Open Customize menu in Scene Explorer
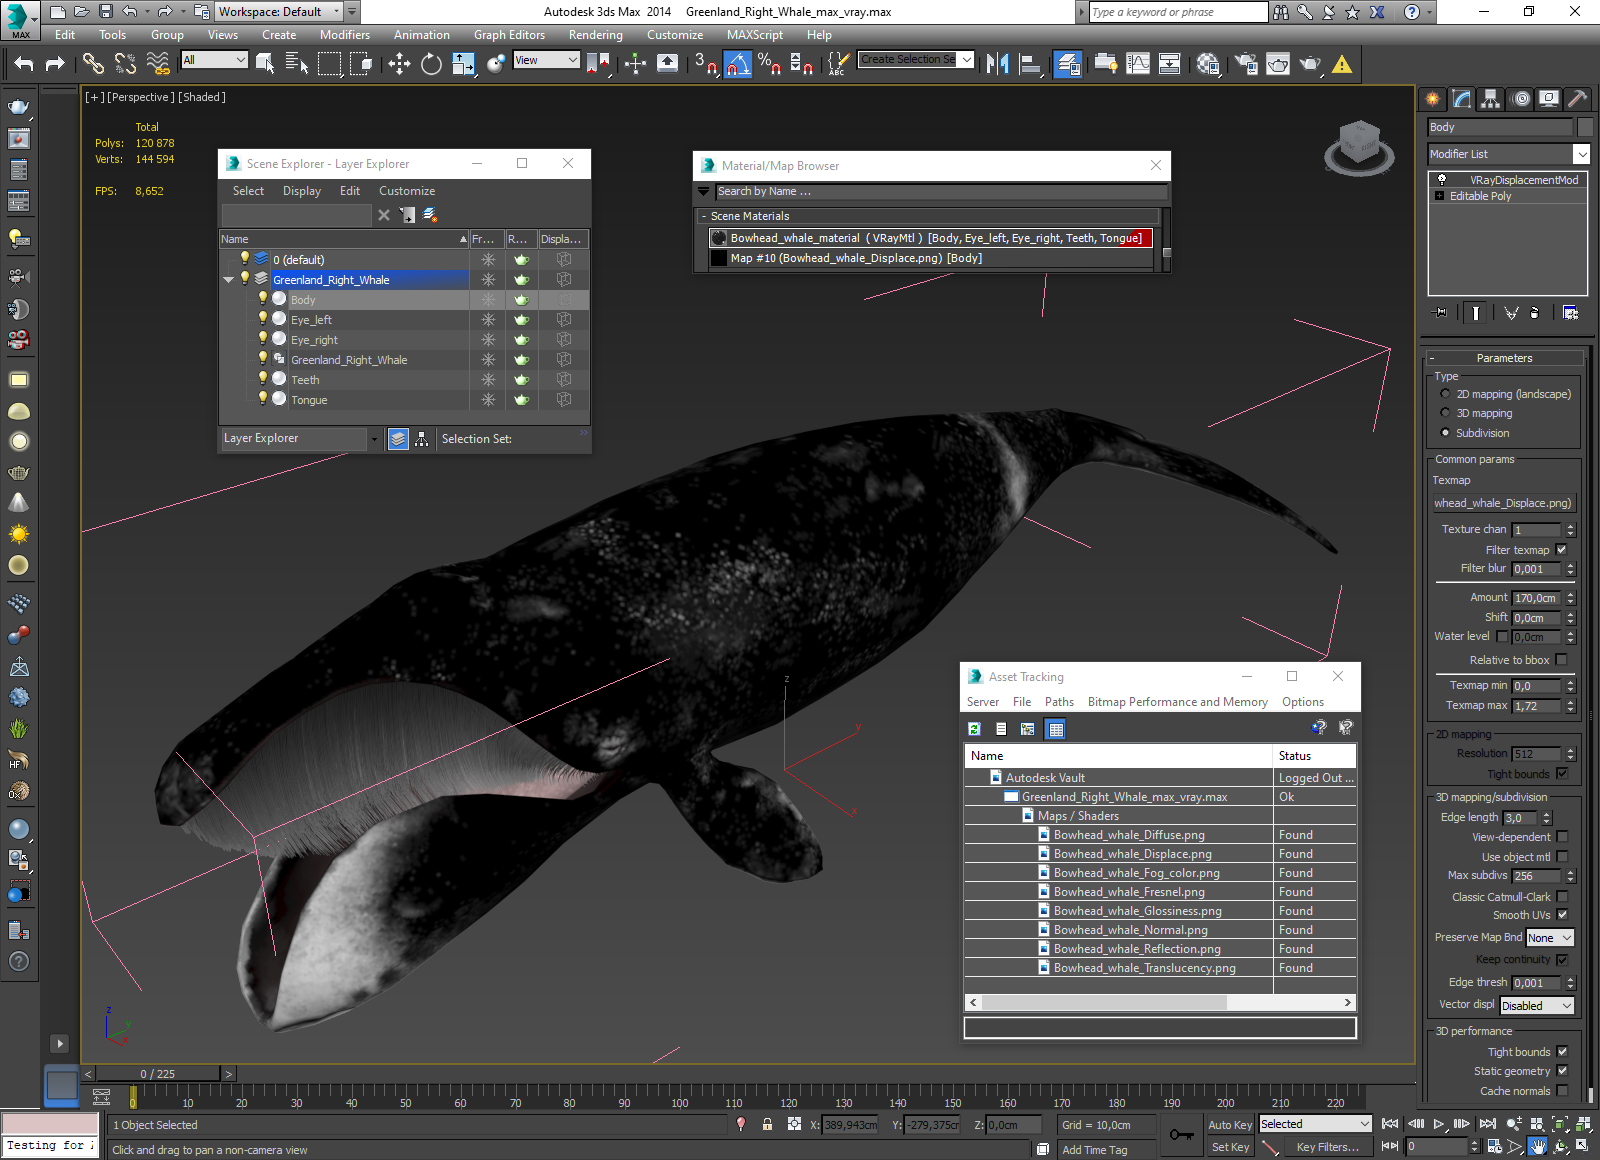 (x=407, y=191)
